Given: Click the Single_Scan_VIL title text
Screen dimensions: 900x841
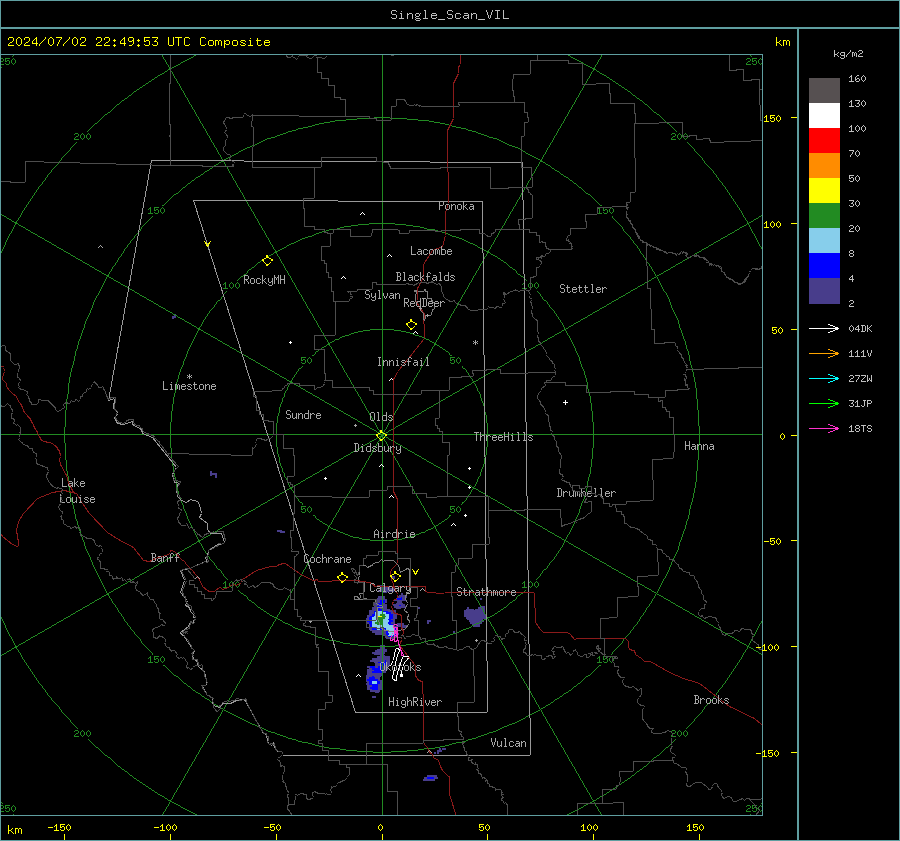Looking at the screenshot, I should coord(449,15).
